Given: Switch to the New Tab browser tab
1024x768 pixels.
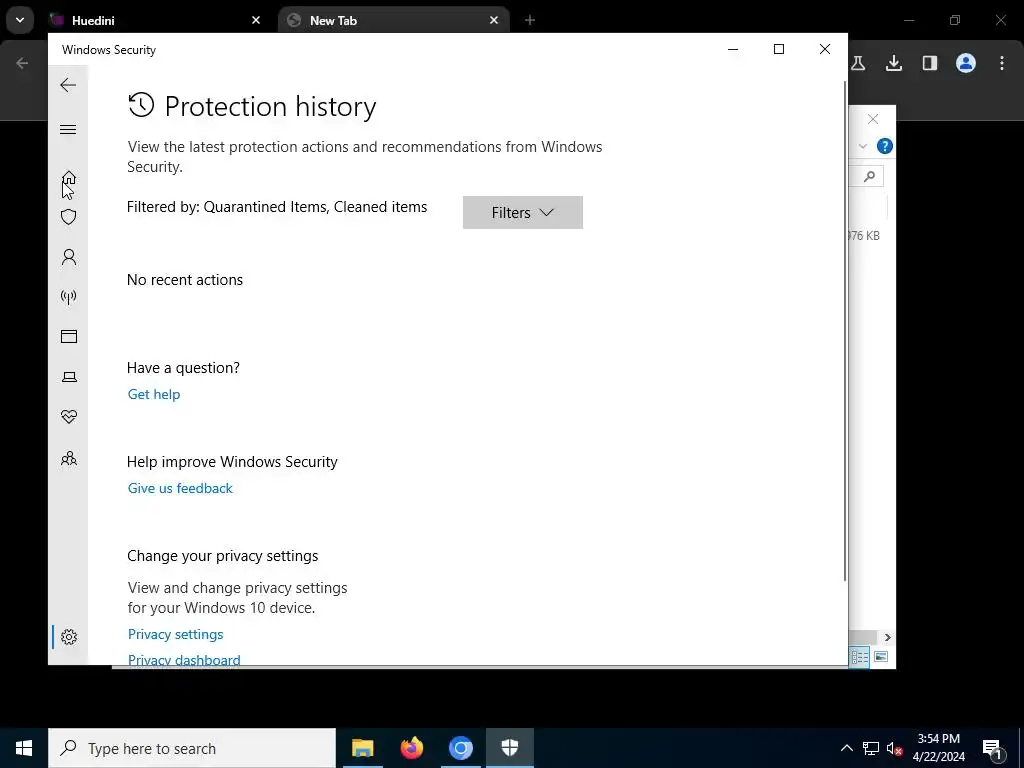Looking at the screenshot, I should 394,20.
